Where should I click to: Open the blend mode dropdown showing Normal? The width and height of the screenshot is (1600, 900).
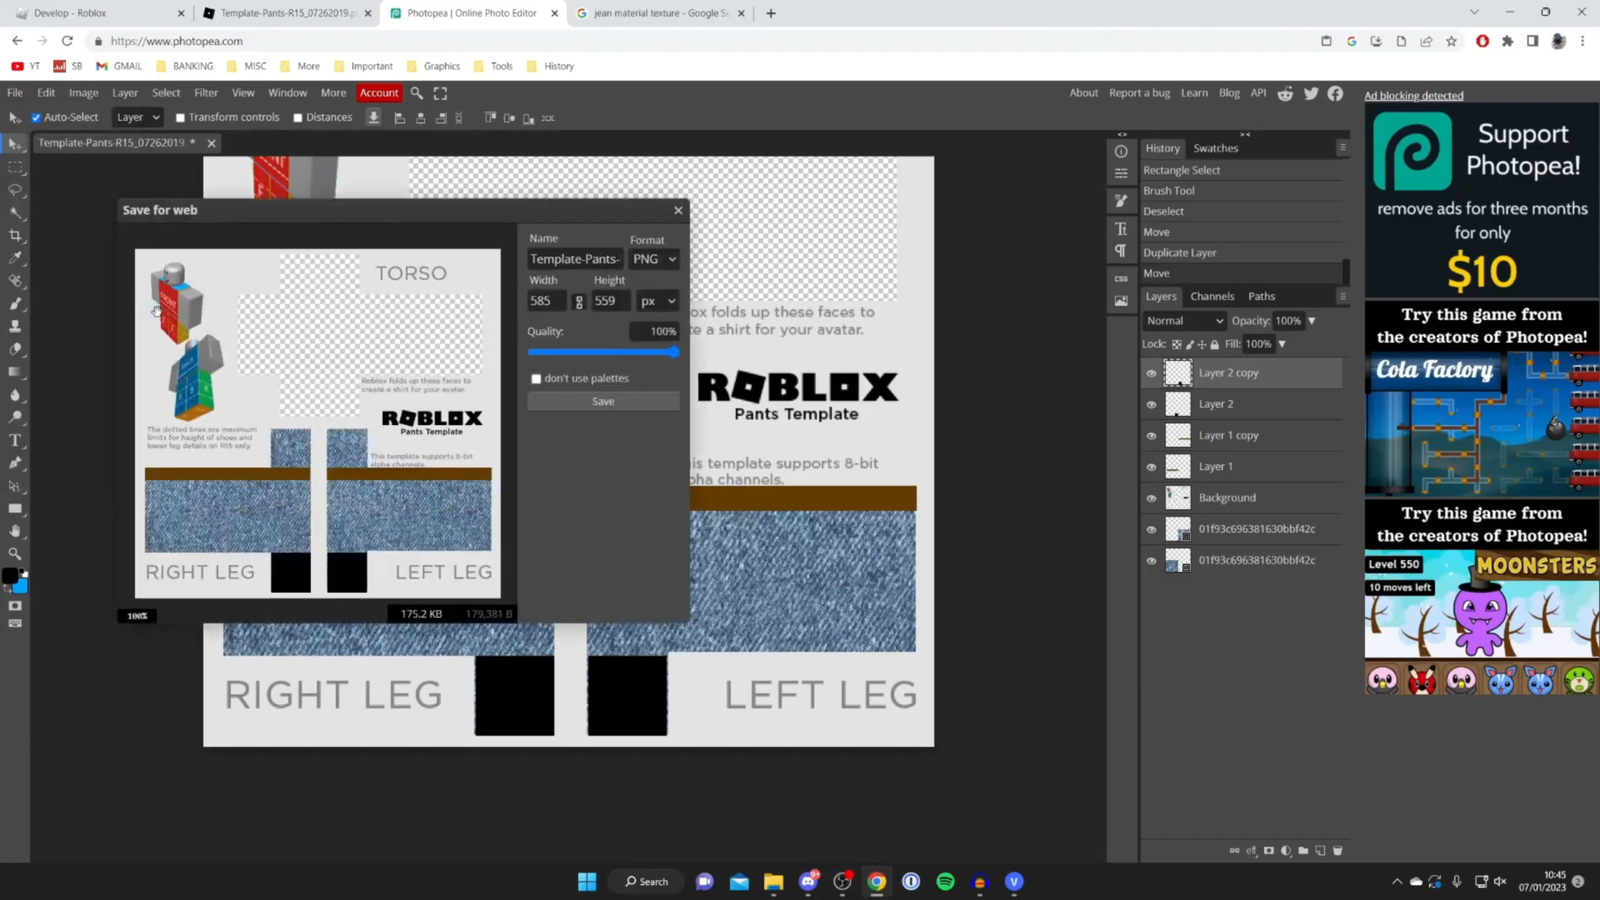click(x=1184, y=320)
